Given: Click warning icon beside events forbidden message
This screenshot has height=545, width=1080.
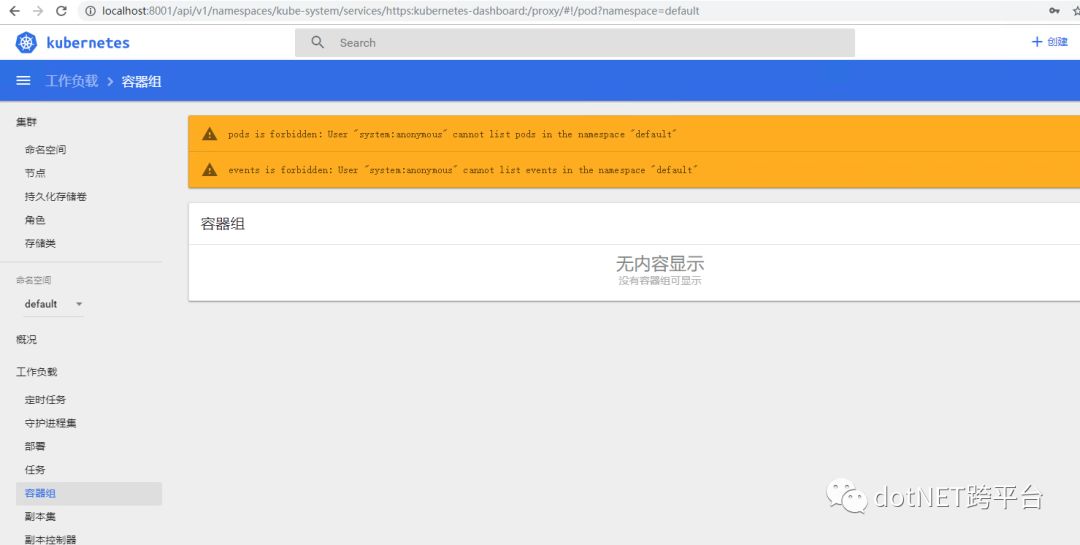Looking at the screenshot, I should tap(209, 169).
